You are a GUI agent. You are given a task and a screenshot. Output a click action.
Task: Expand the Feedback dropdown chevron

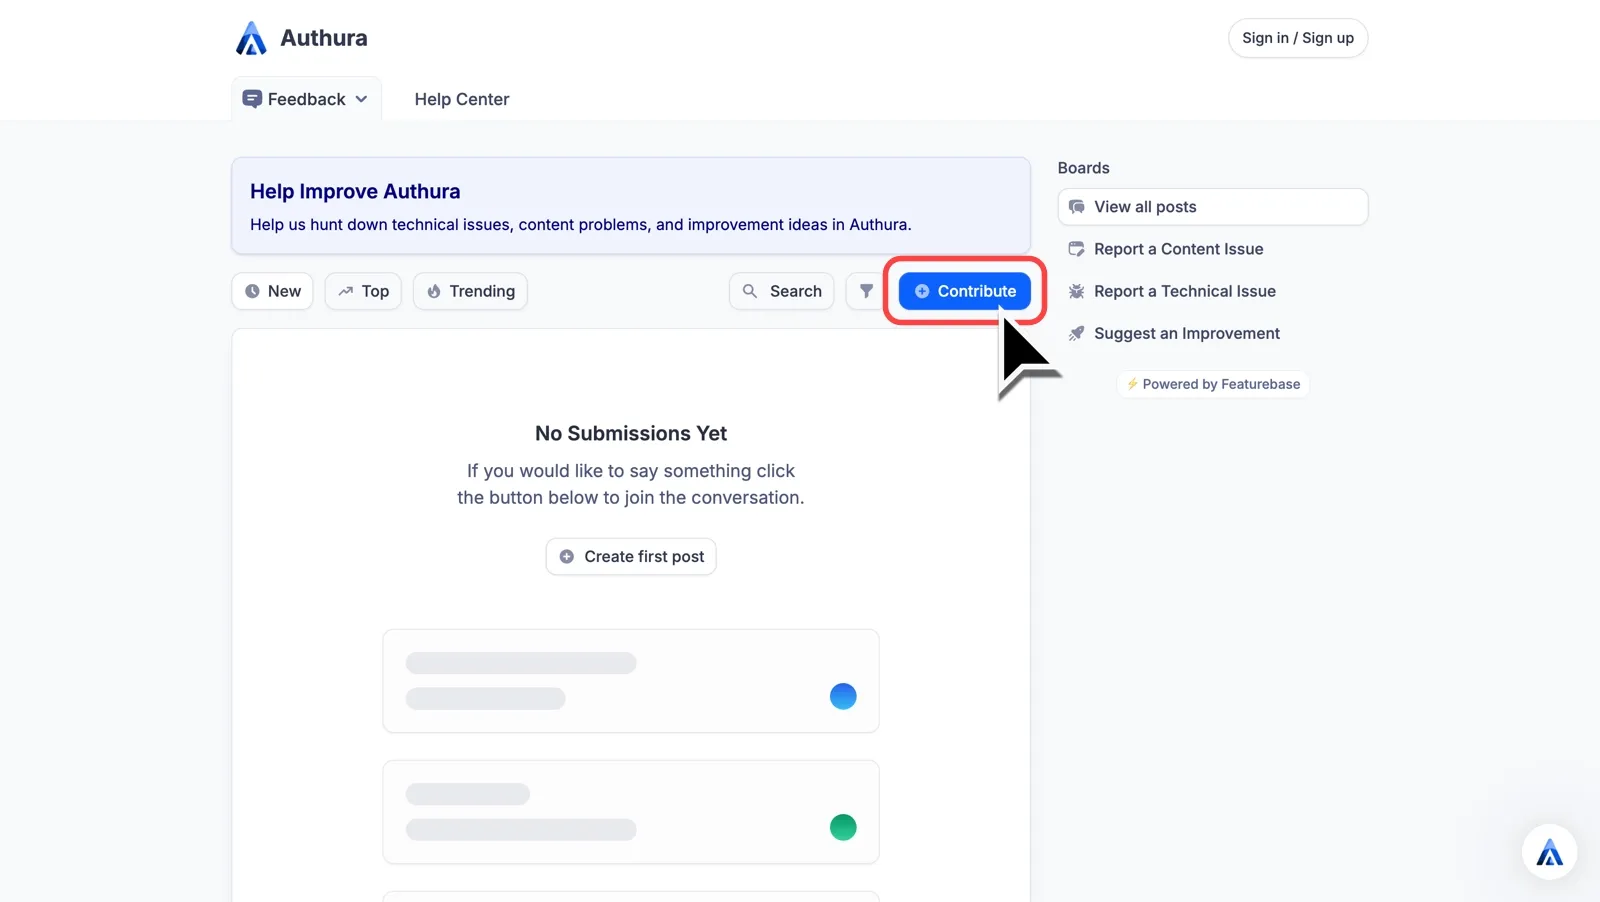pos(361,99)
